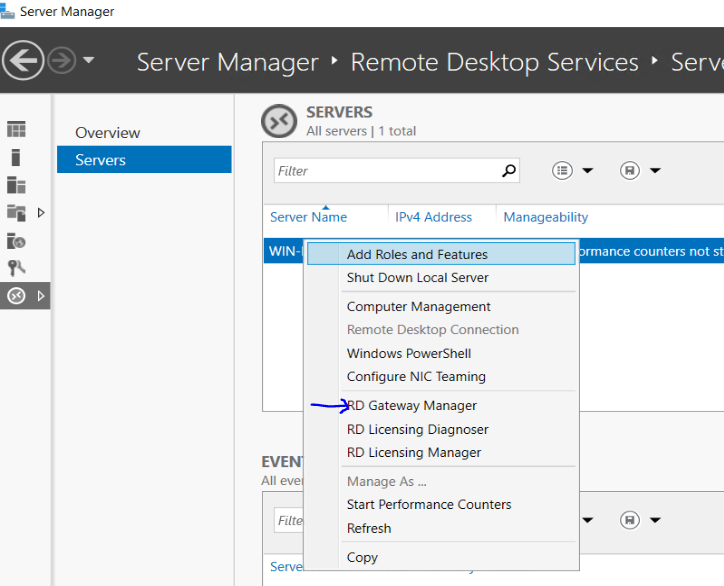Select the Servers page
Viewport: 724px width, 586px height.
[x=144, y=160]
